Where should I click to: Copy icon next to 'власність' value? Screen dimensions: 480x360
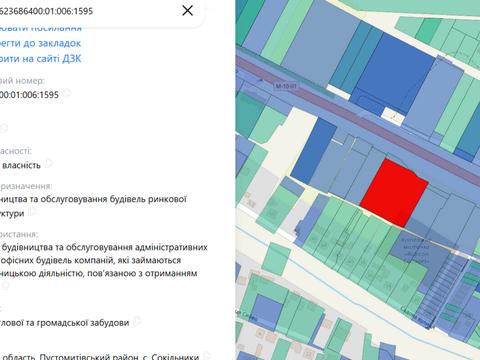[x=49, y=163]
